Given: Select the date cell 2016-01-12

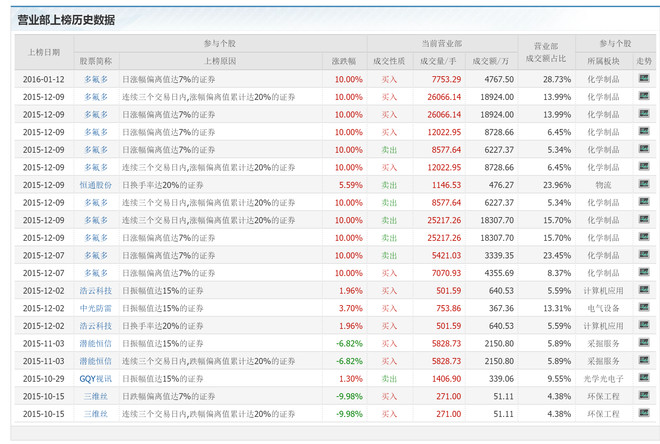Looking at the screenshot, I should (x=44, y=79).
